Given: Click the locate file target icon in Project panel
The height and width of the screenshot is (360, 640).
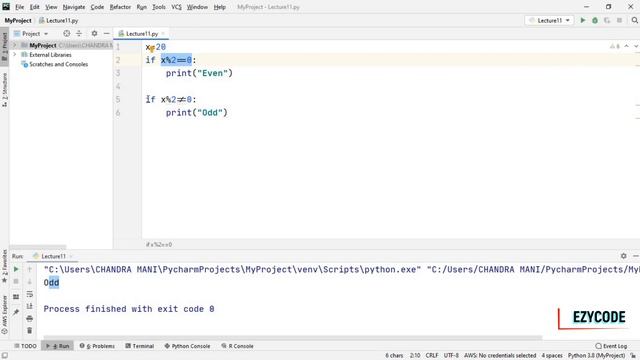Looking at the screenshot, I should [x=67, y=33].
